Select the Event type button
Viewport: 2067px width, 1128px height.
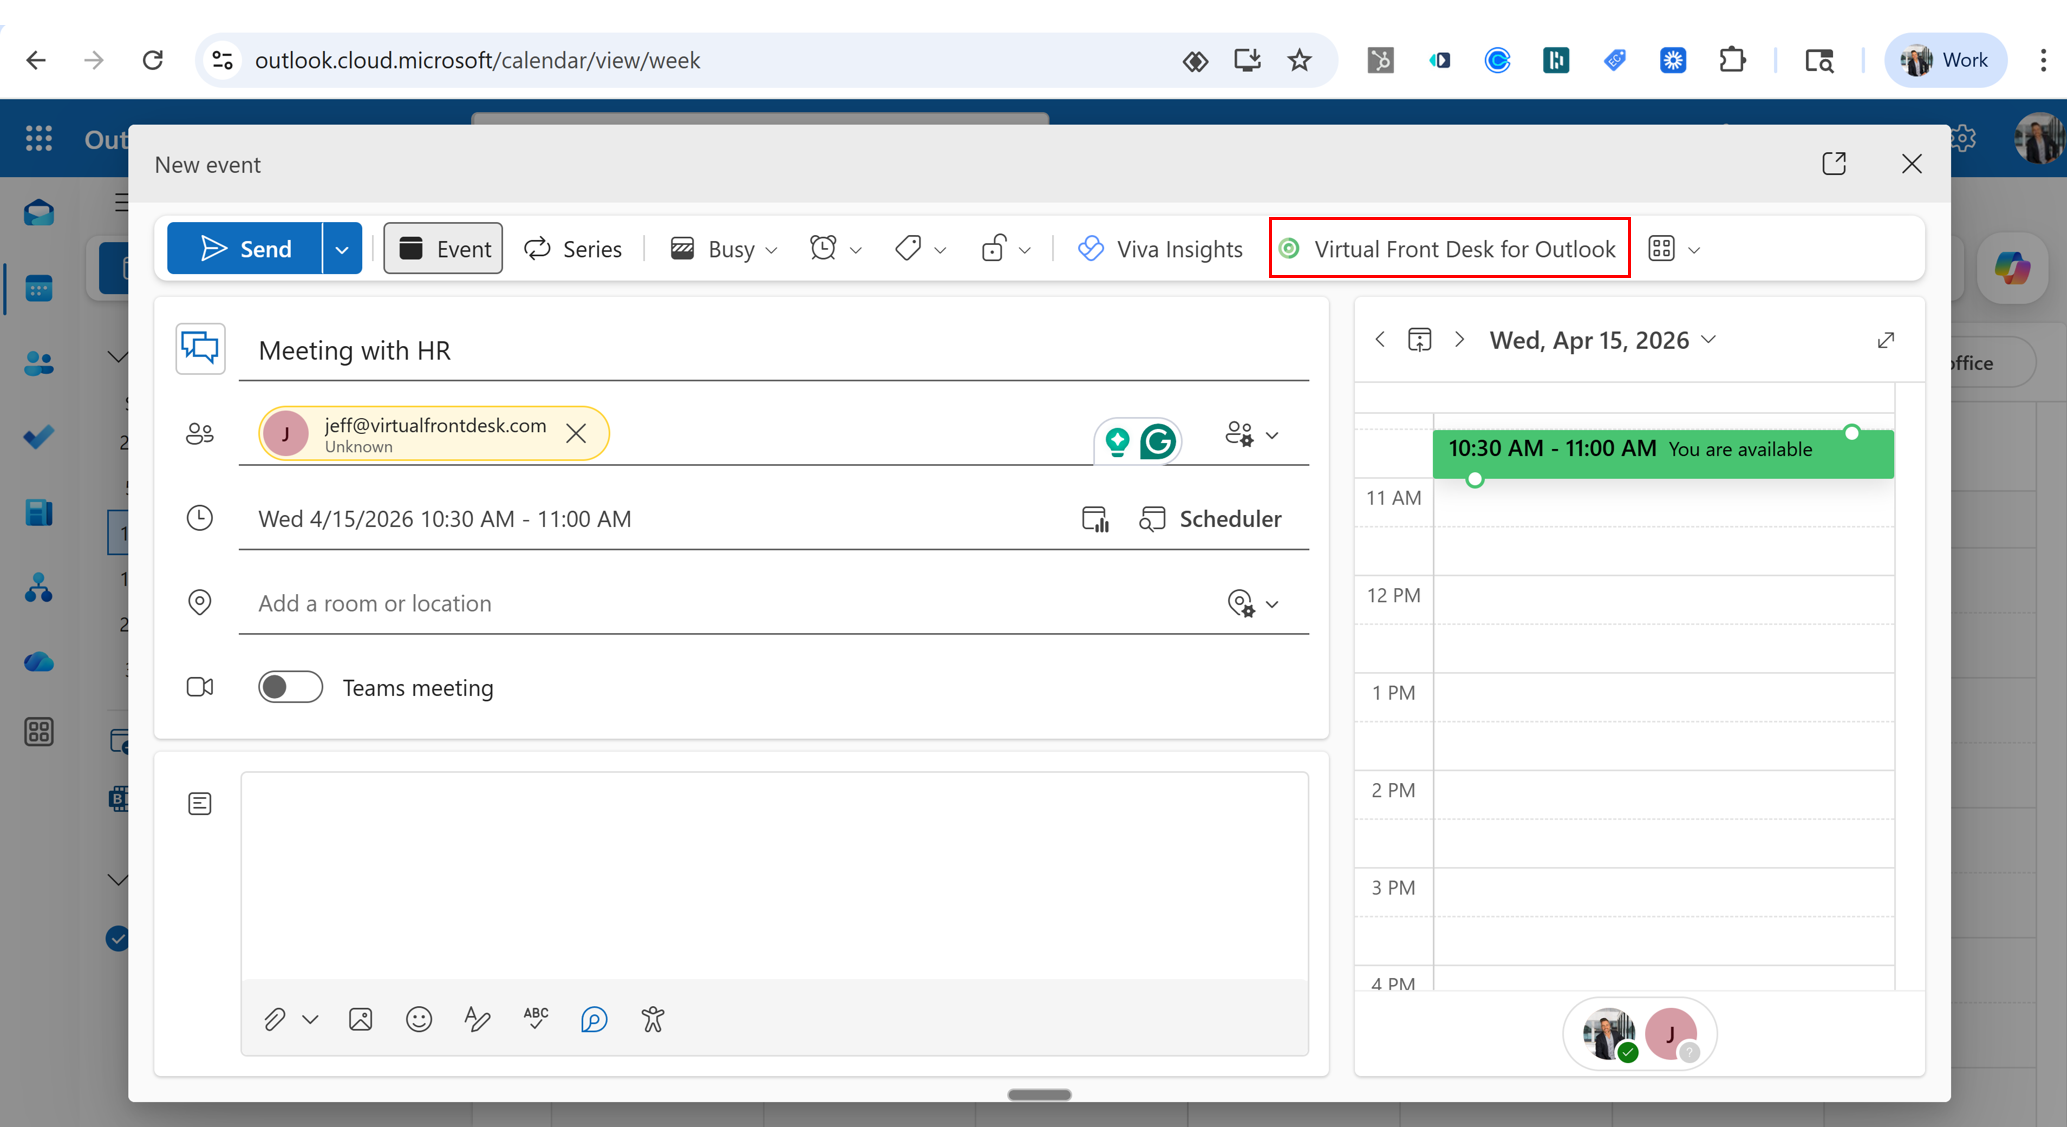(x=443, y=248)
